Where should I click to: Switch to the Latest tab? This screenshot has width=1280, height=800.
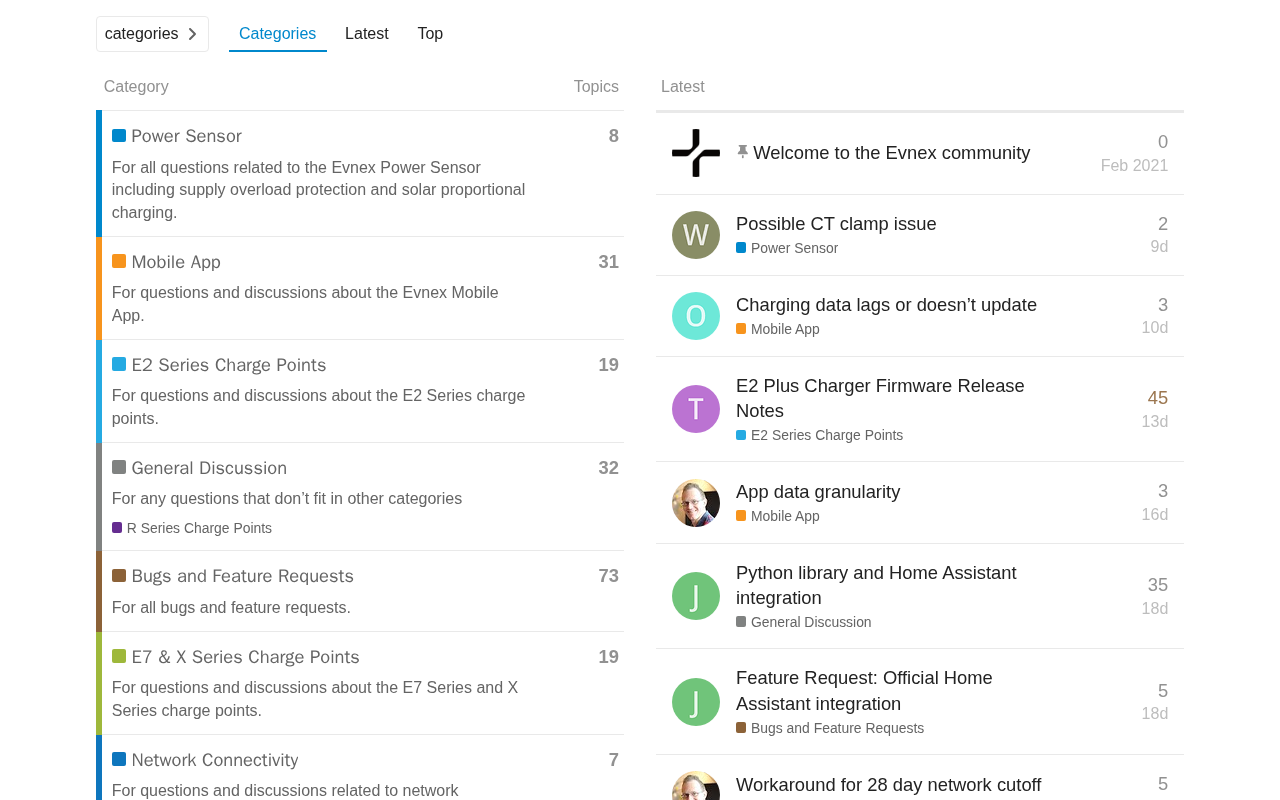coord(367,34)
